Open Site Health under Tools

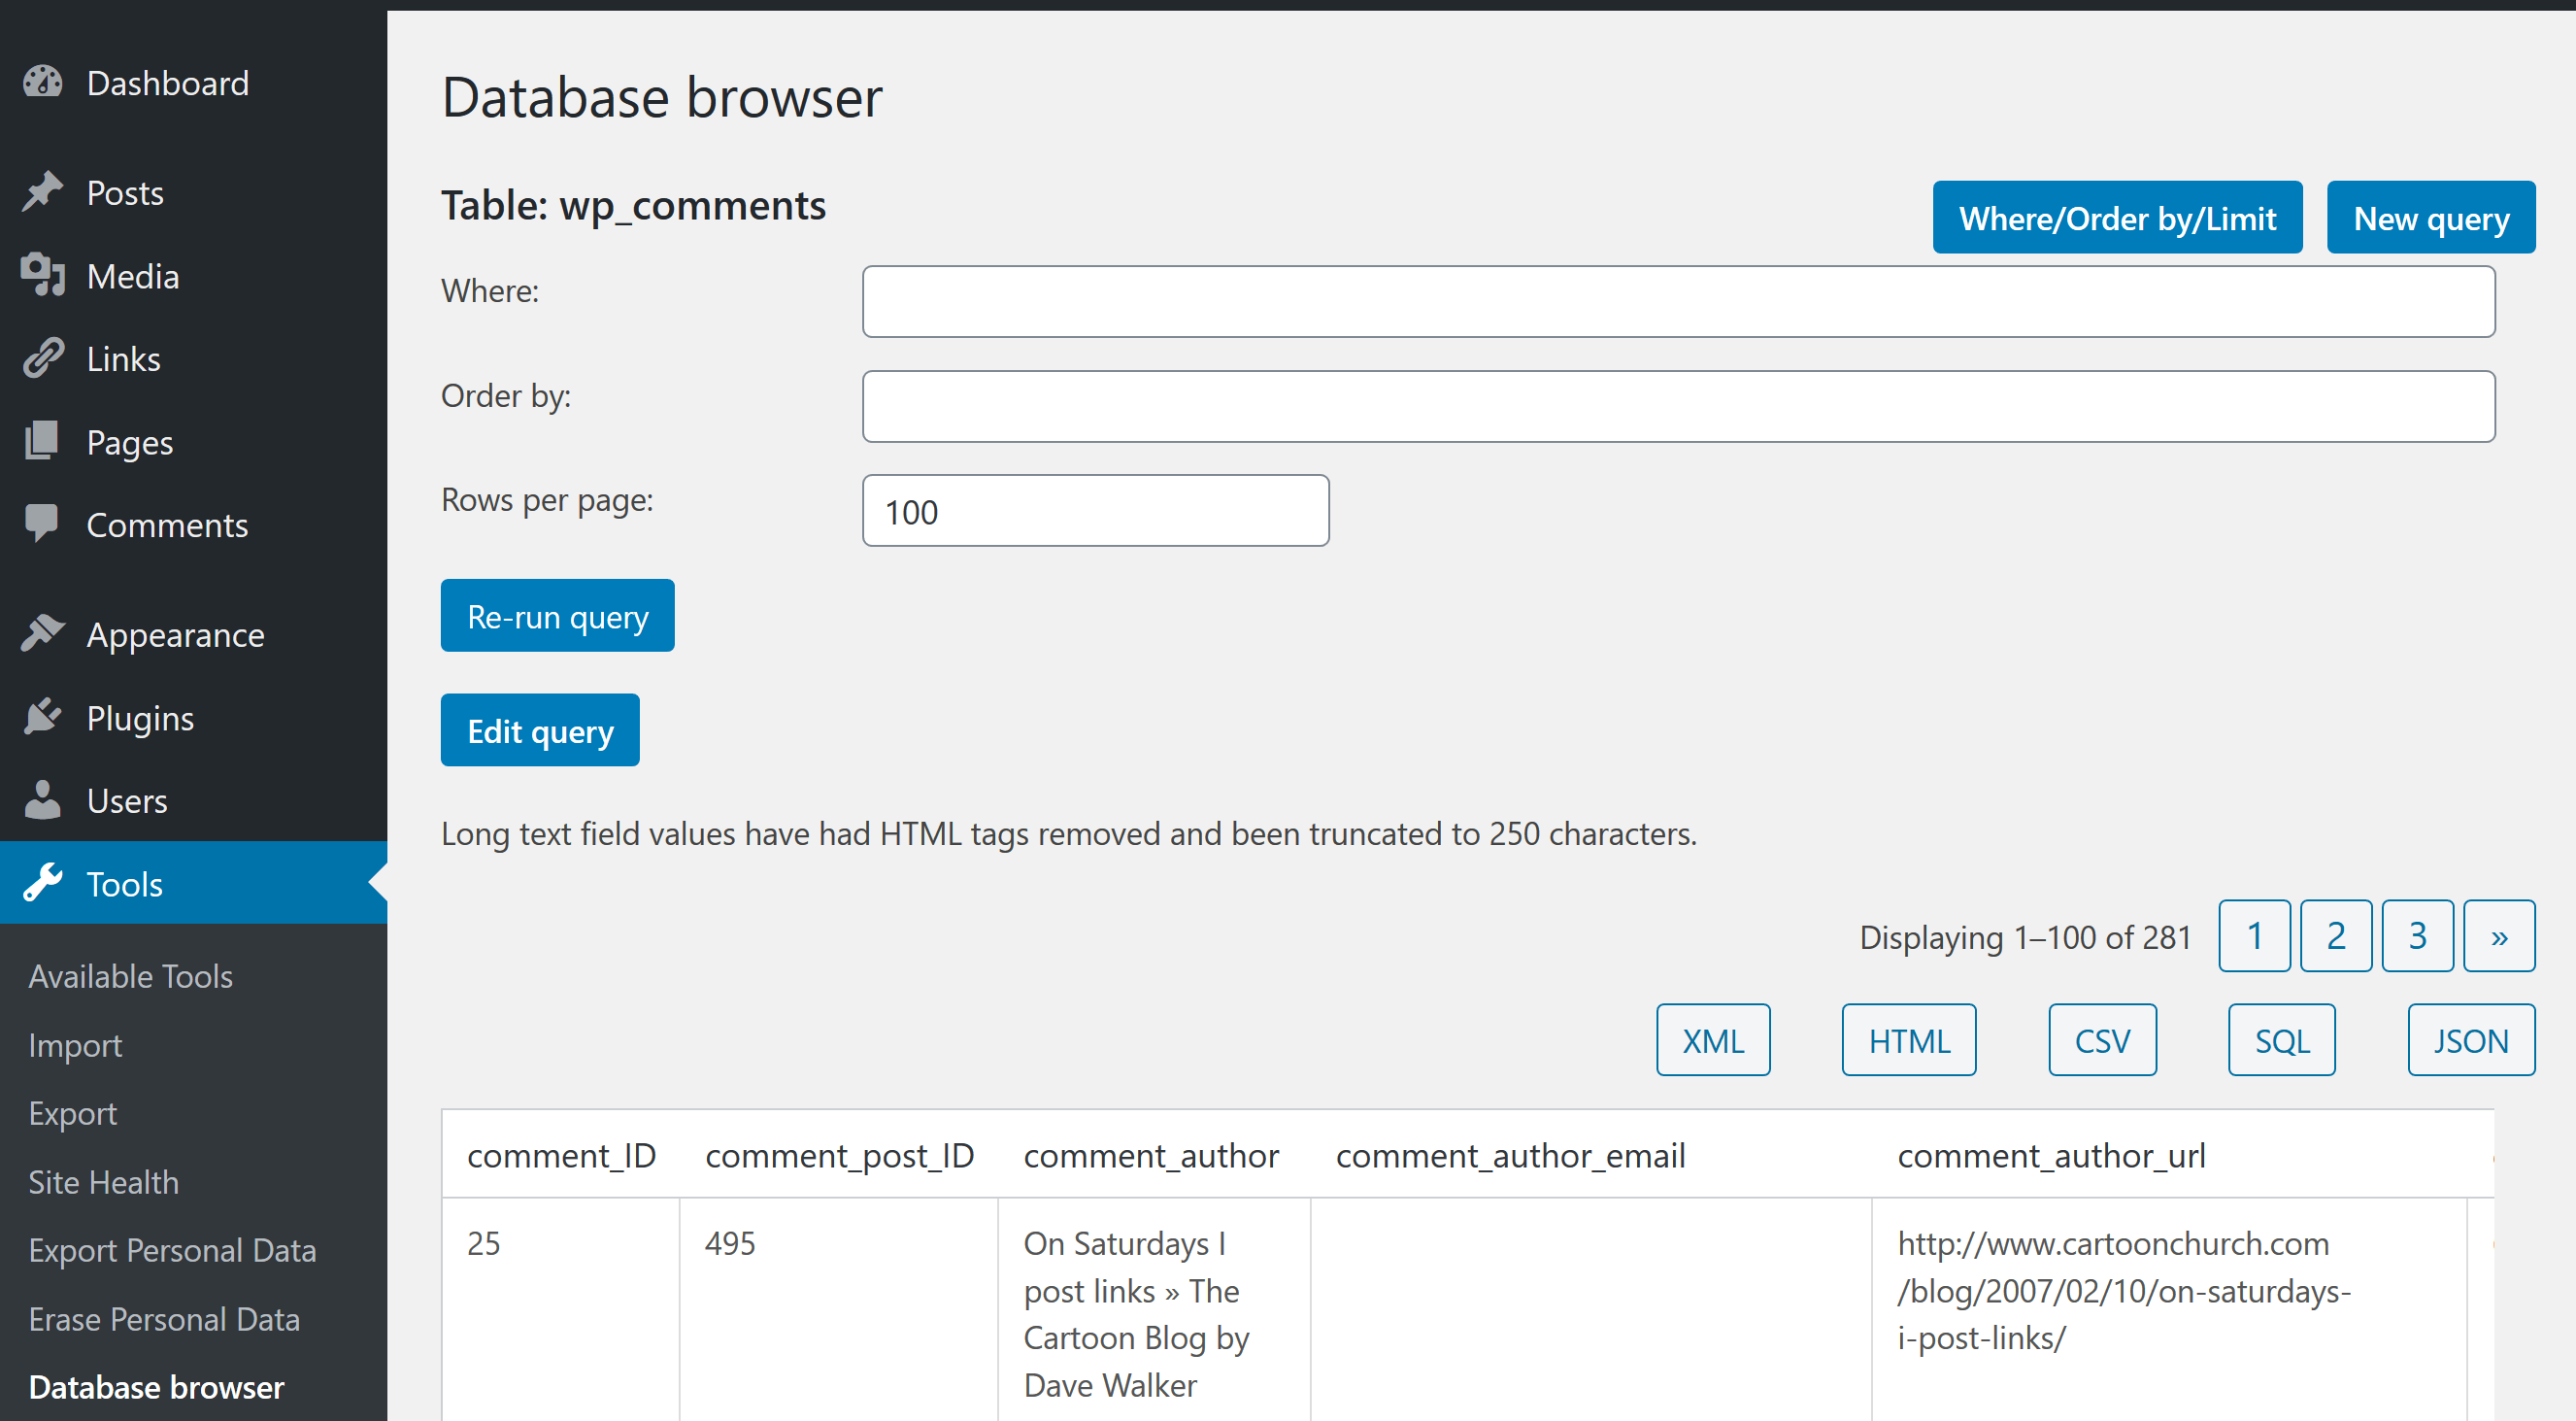click(x=103, y=1182)
